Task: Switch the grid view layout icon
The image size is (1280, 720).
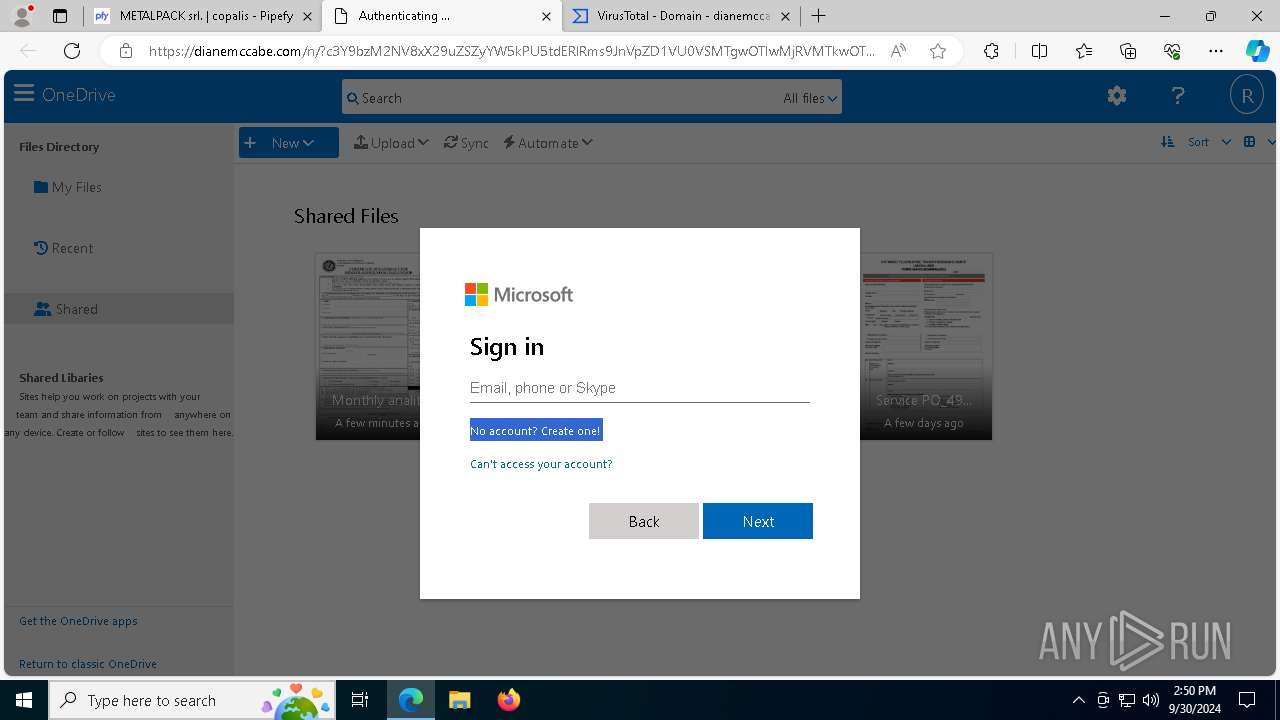Action: (1249, 142)
